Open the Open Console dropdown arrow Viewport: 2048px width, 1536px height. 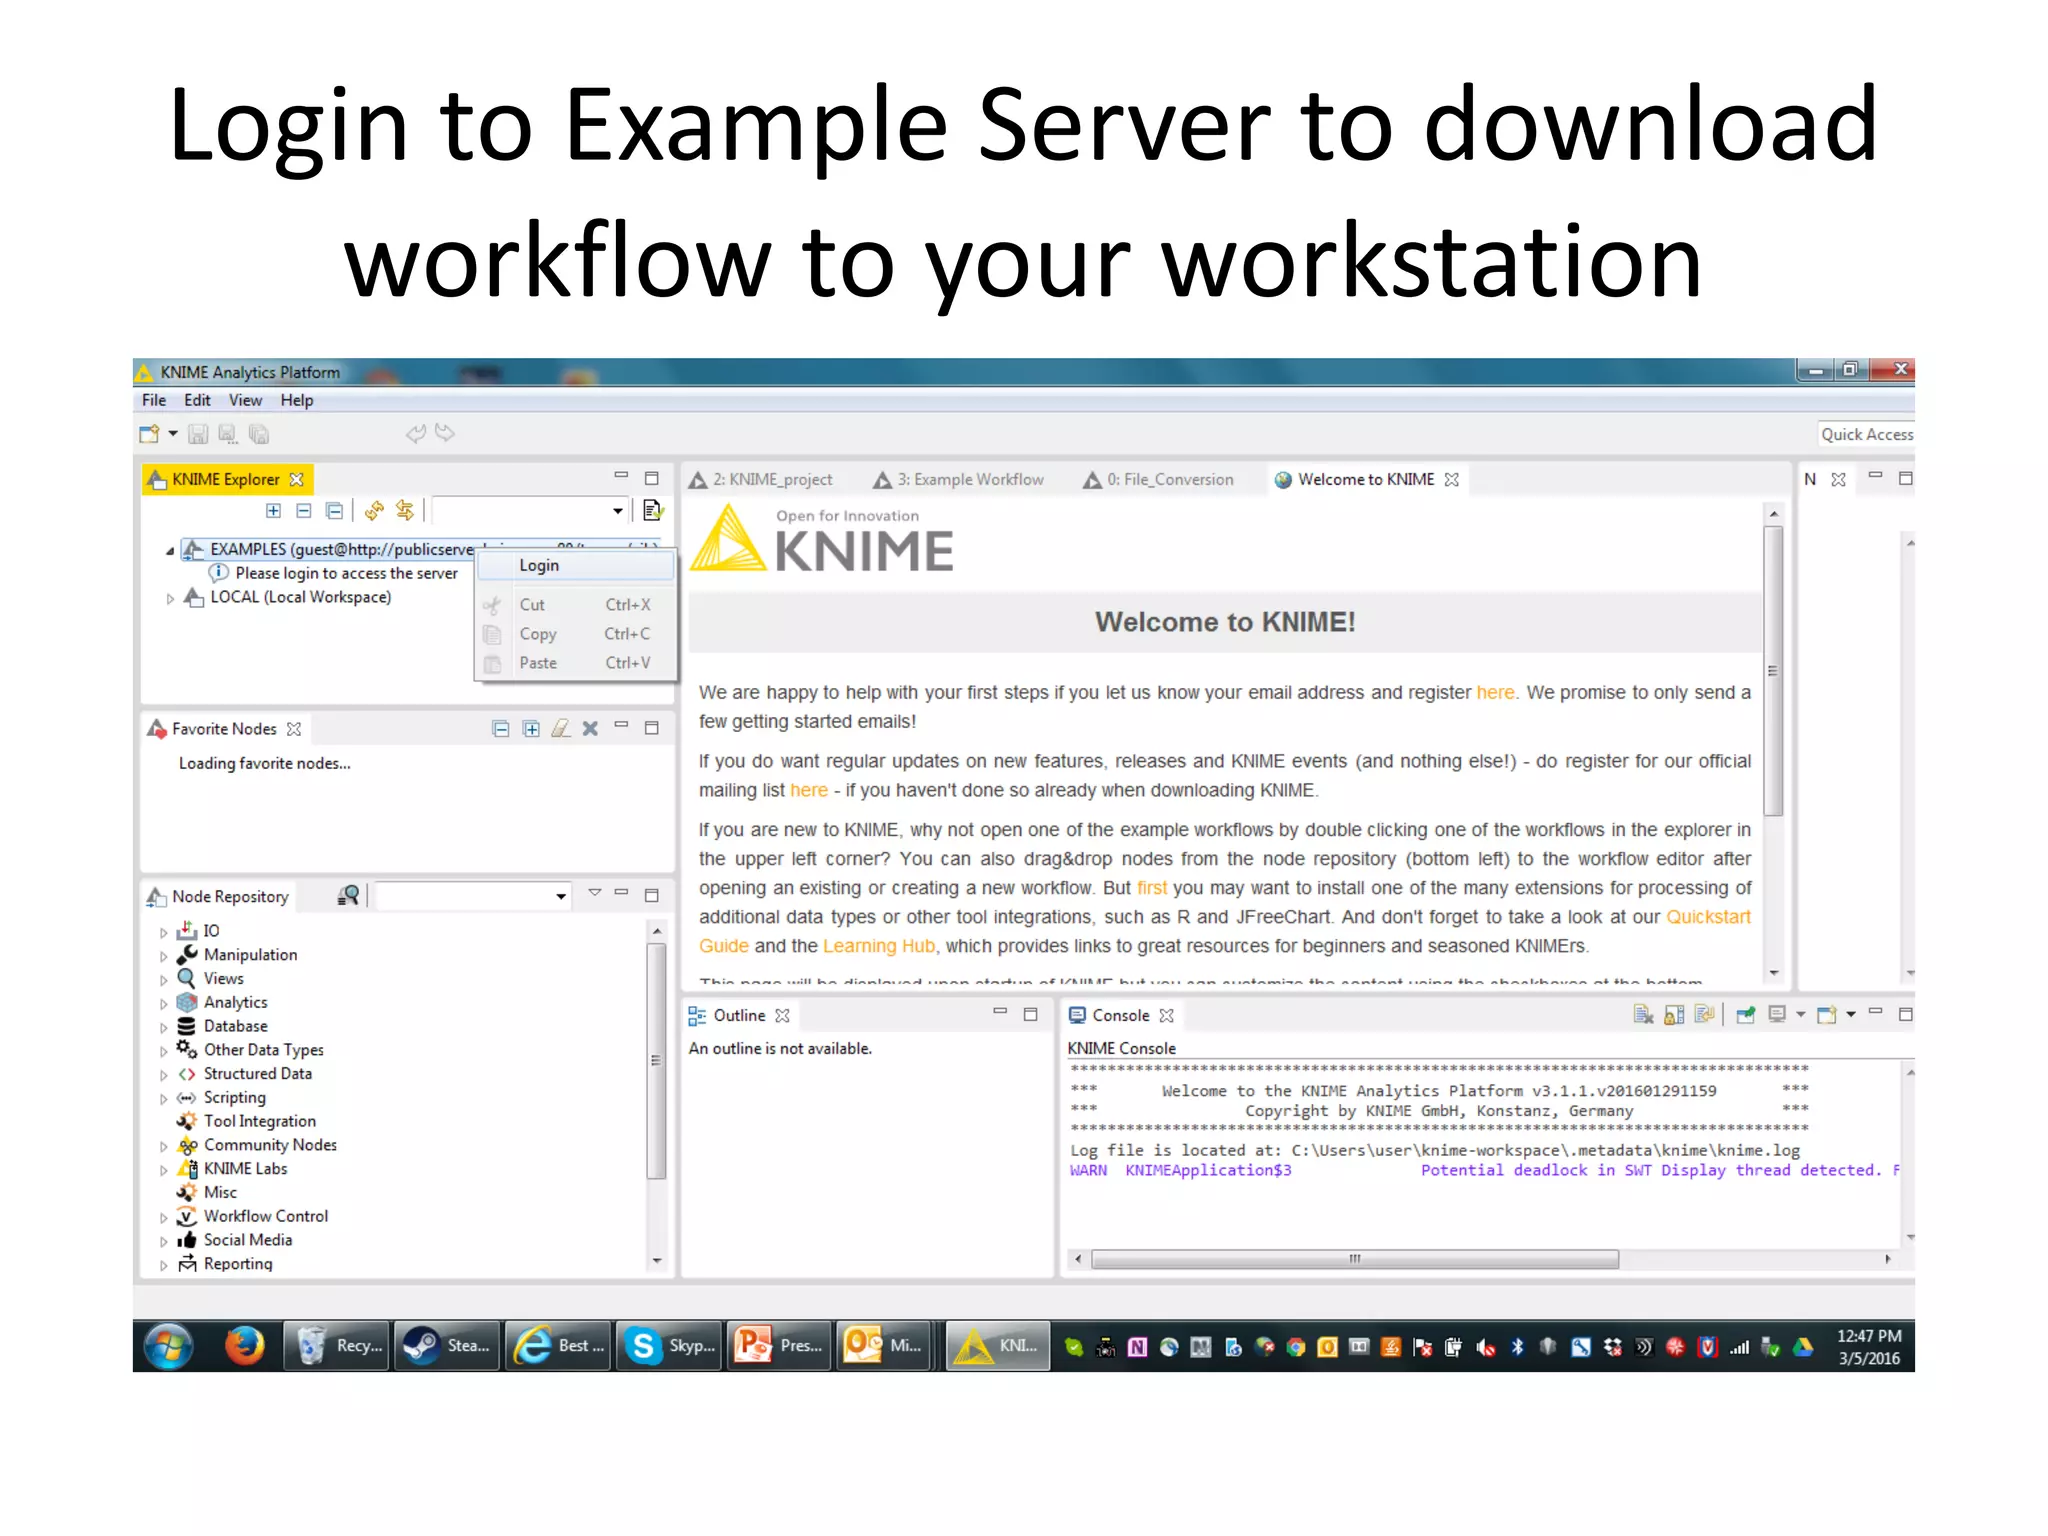pos(1851,1015)
